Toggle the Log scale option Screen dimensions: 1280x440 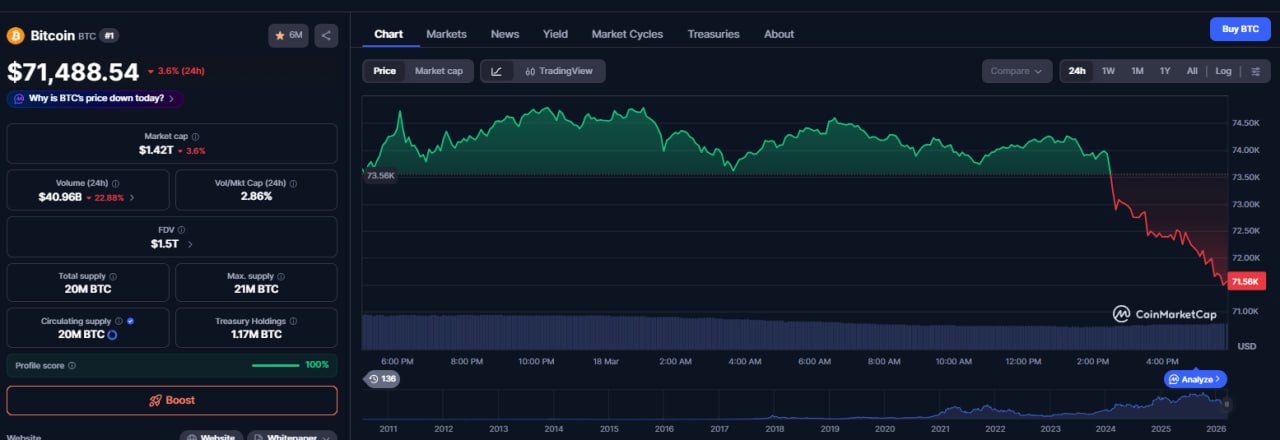1223,71
